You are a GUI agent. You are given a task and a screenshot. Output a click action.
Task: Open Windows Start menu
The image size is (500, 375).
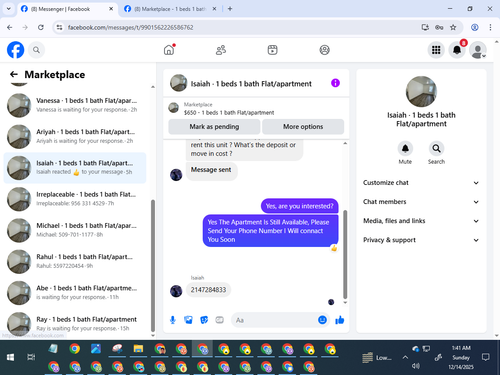tap(10, 357)
